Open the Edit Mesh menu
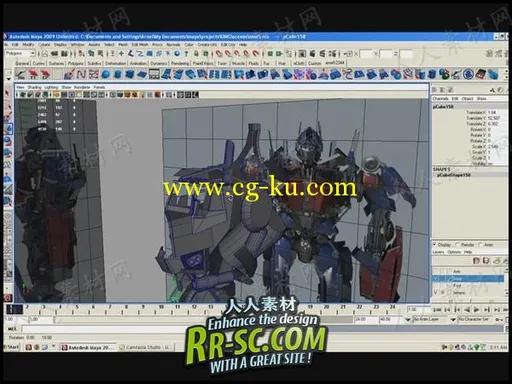512x384 pixels. pos(140,45)
